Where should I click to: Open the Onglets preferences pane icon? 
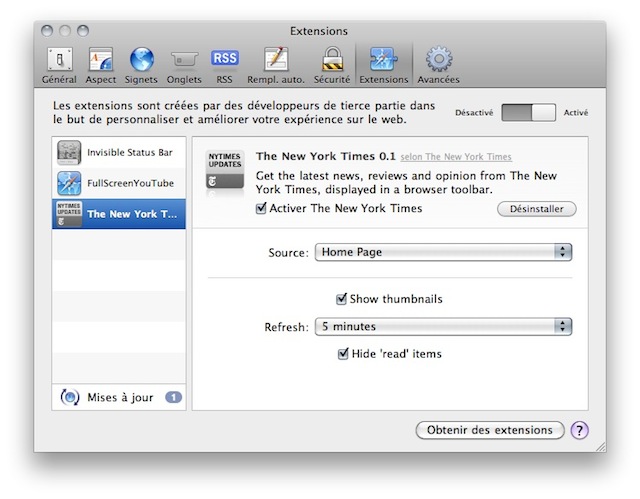point(184,60)
